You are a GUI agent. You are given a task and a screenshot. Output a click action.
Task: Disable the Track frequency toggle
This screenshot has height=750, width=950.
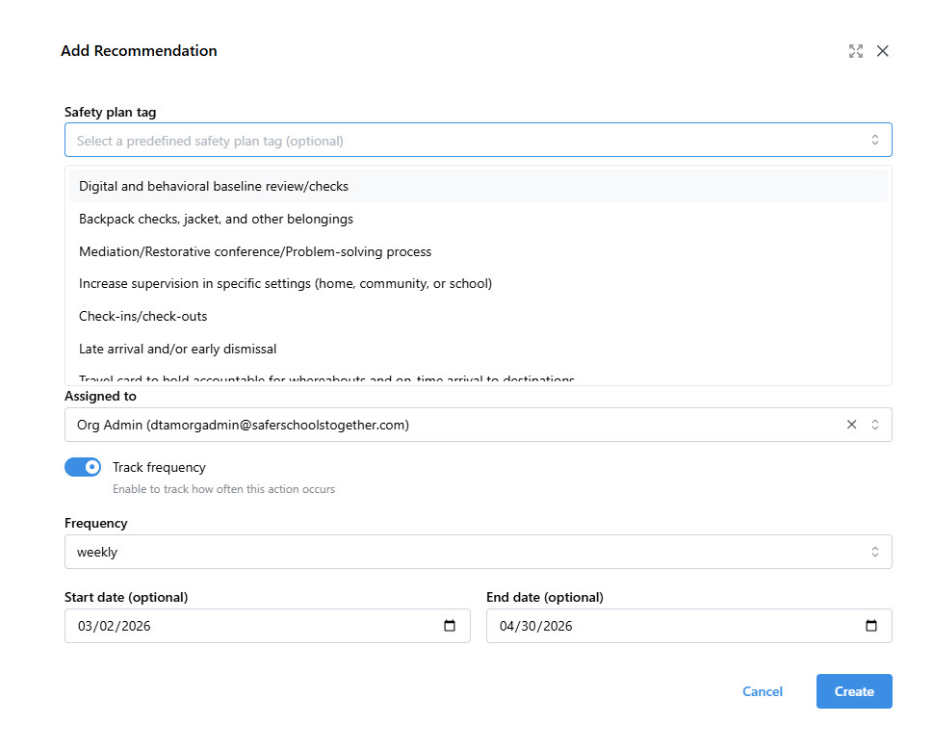click(x=83, y=467)
